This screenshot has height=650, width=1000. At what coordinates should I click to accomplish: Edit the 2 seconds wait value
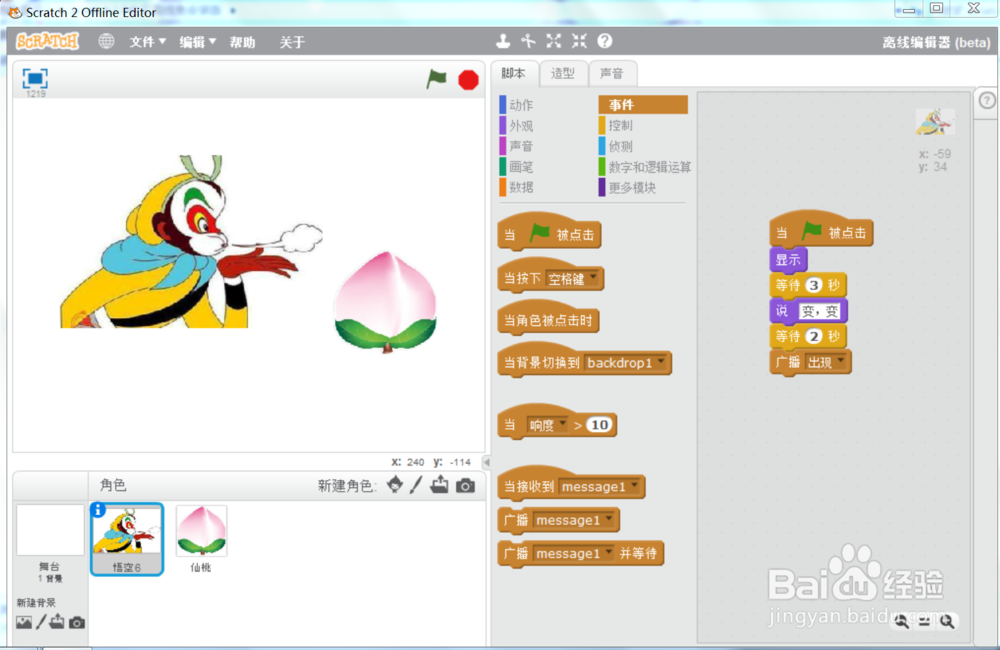click(813, 336)
